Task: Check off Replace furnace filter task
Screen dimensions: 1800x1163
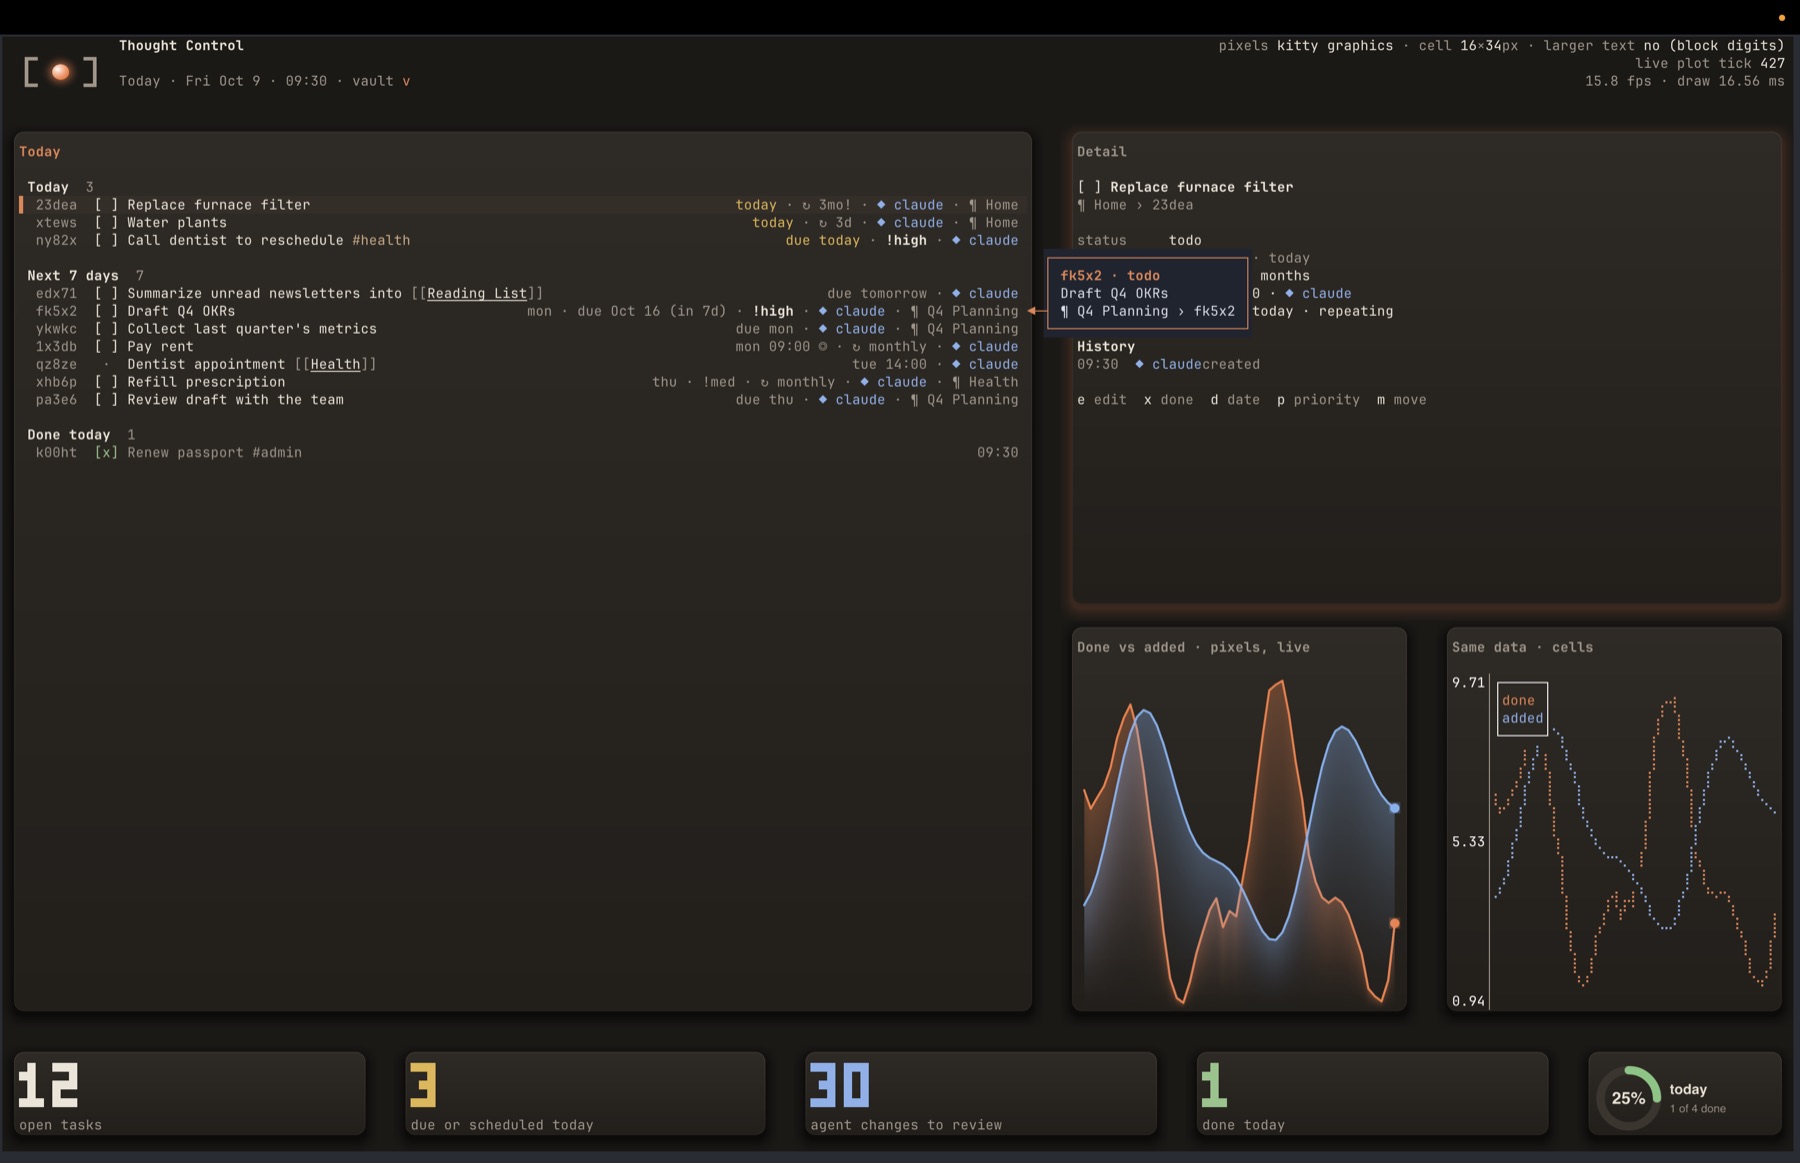Action: (x=106, y=205)
